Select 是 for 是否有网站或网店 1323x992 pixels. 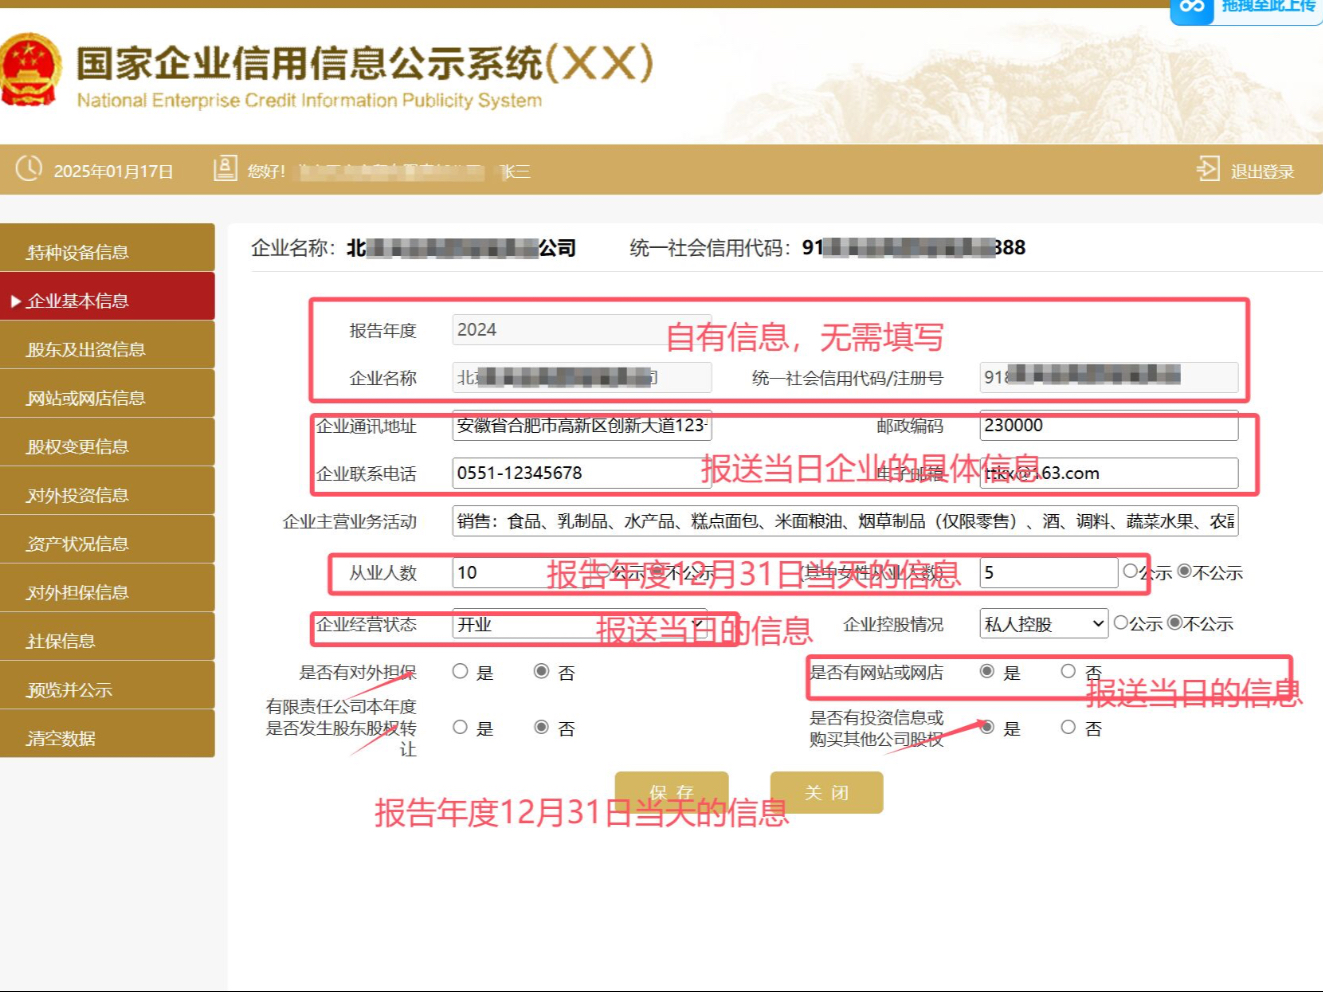point(987,671)
